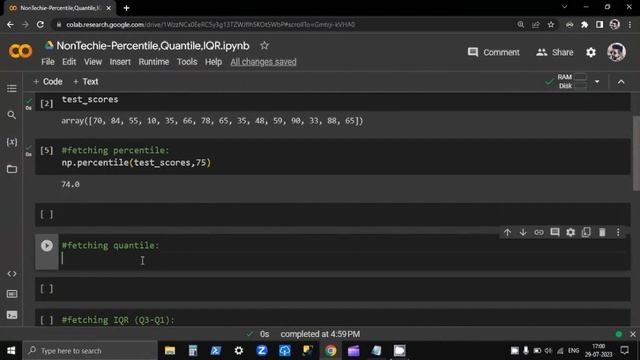Open cell editor settings gear

coord(571,232)
